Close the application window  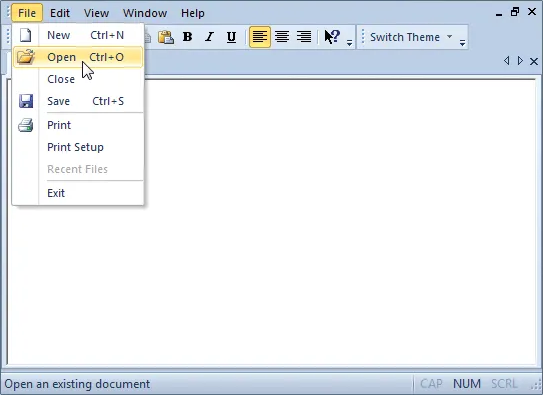532,12
